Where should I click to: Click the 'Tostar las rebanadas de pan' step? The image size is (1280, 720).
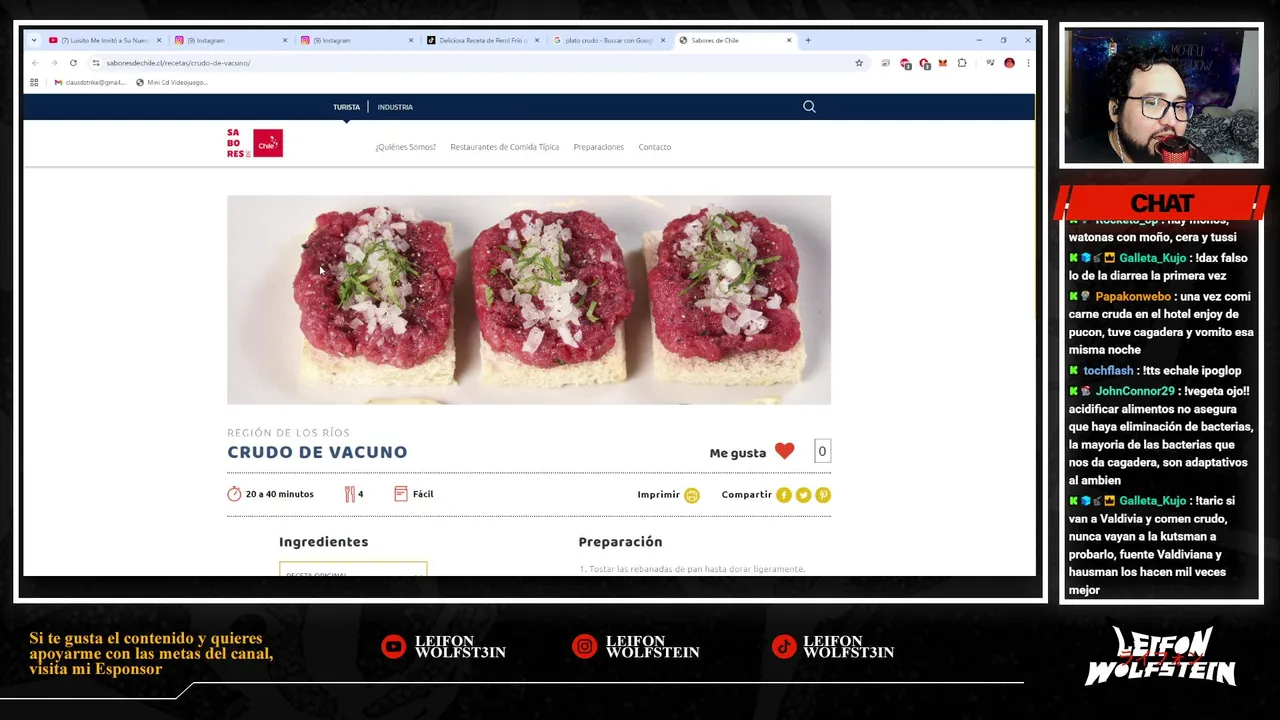692,569
